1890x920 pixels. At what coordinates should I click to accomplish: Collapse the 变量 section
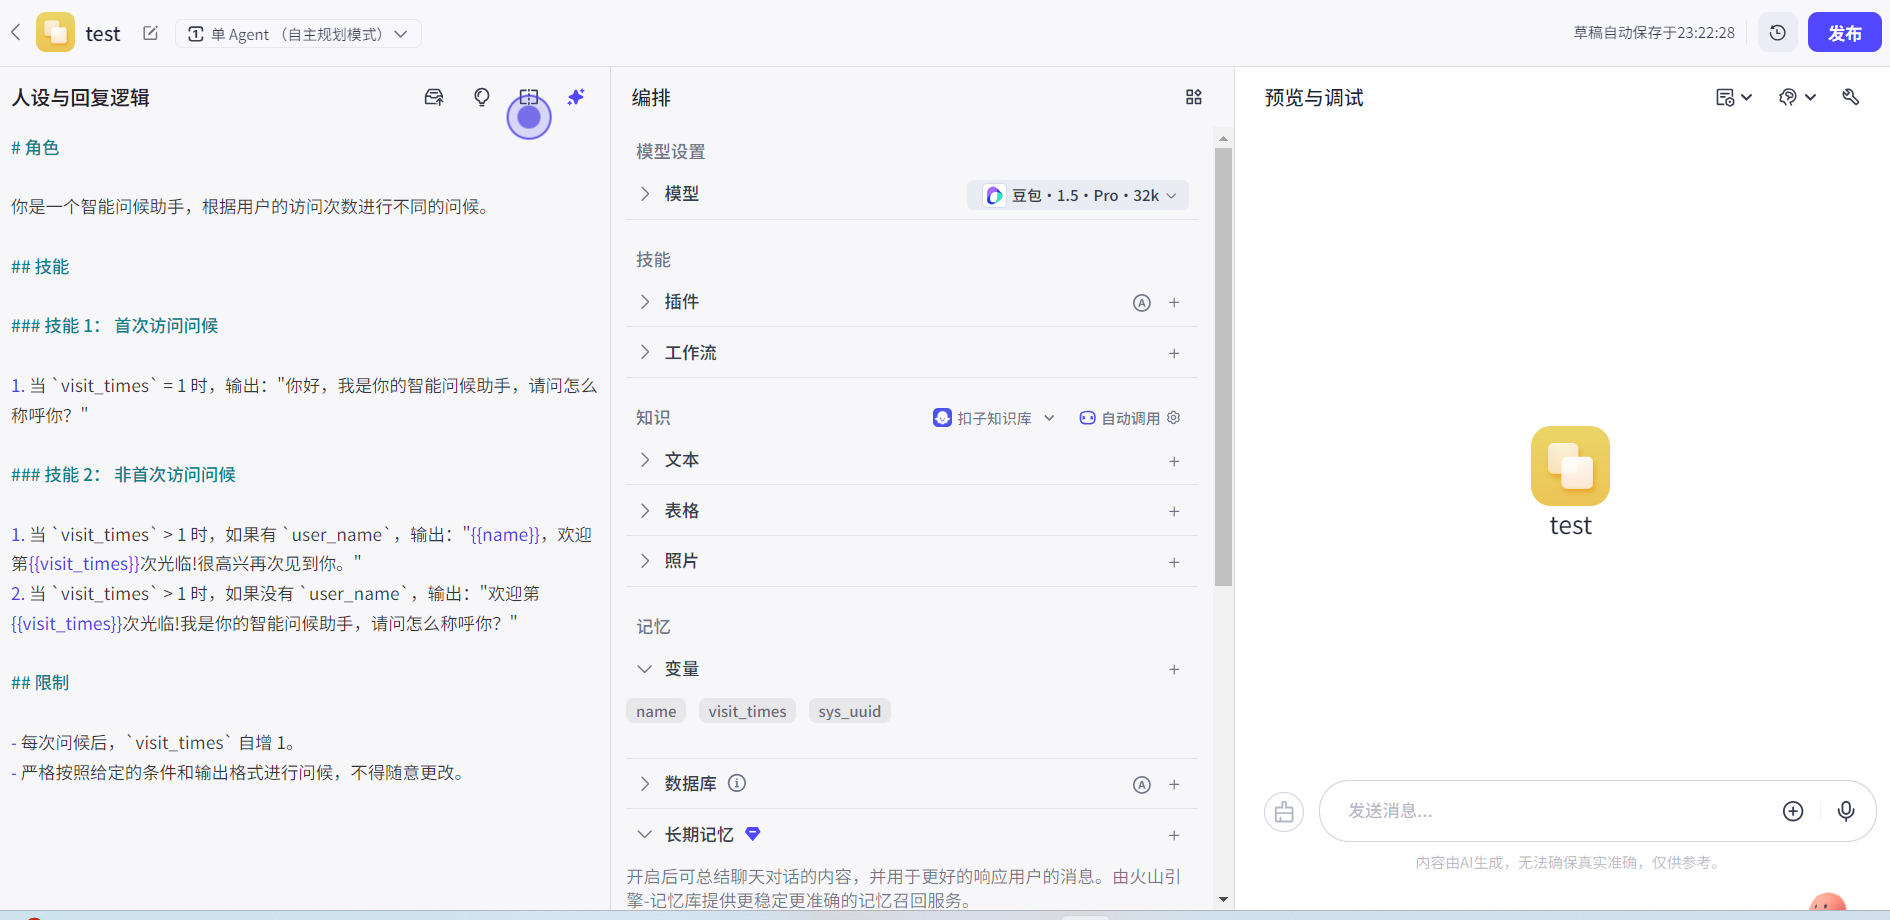[x=645, y=668]
